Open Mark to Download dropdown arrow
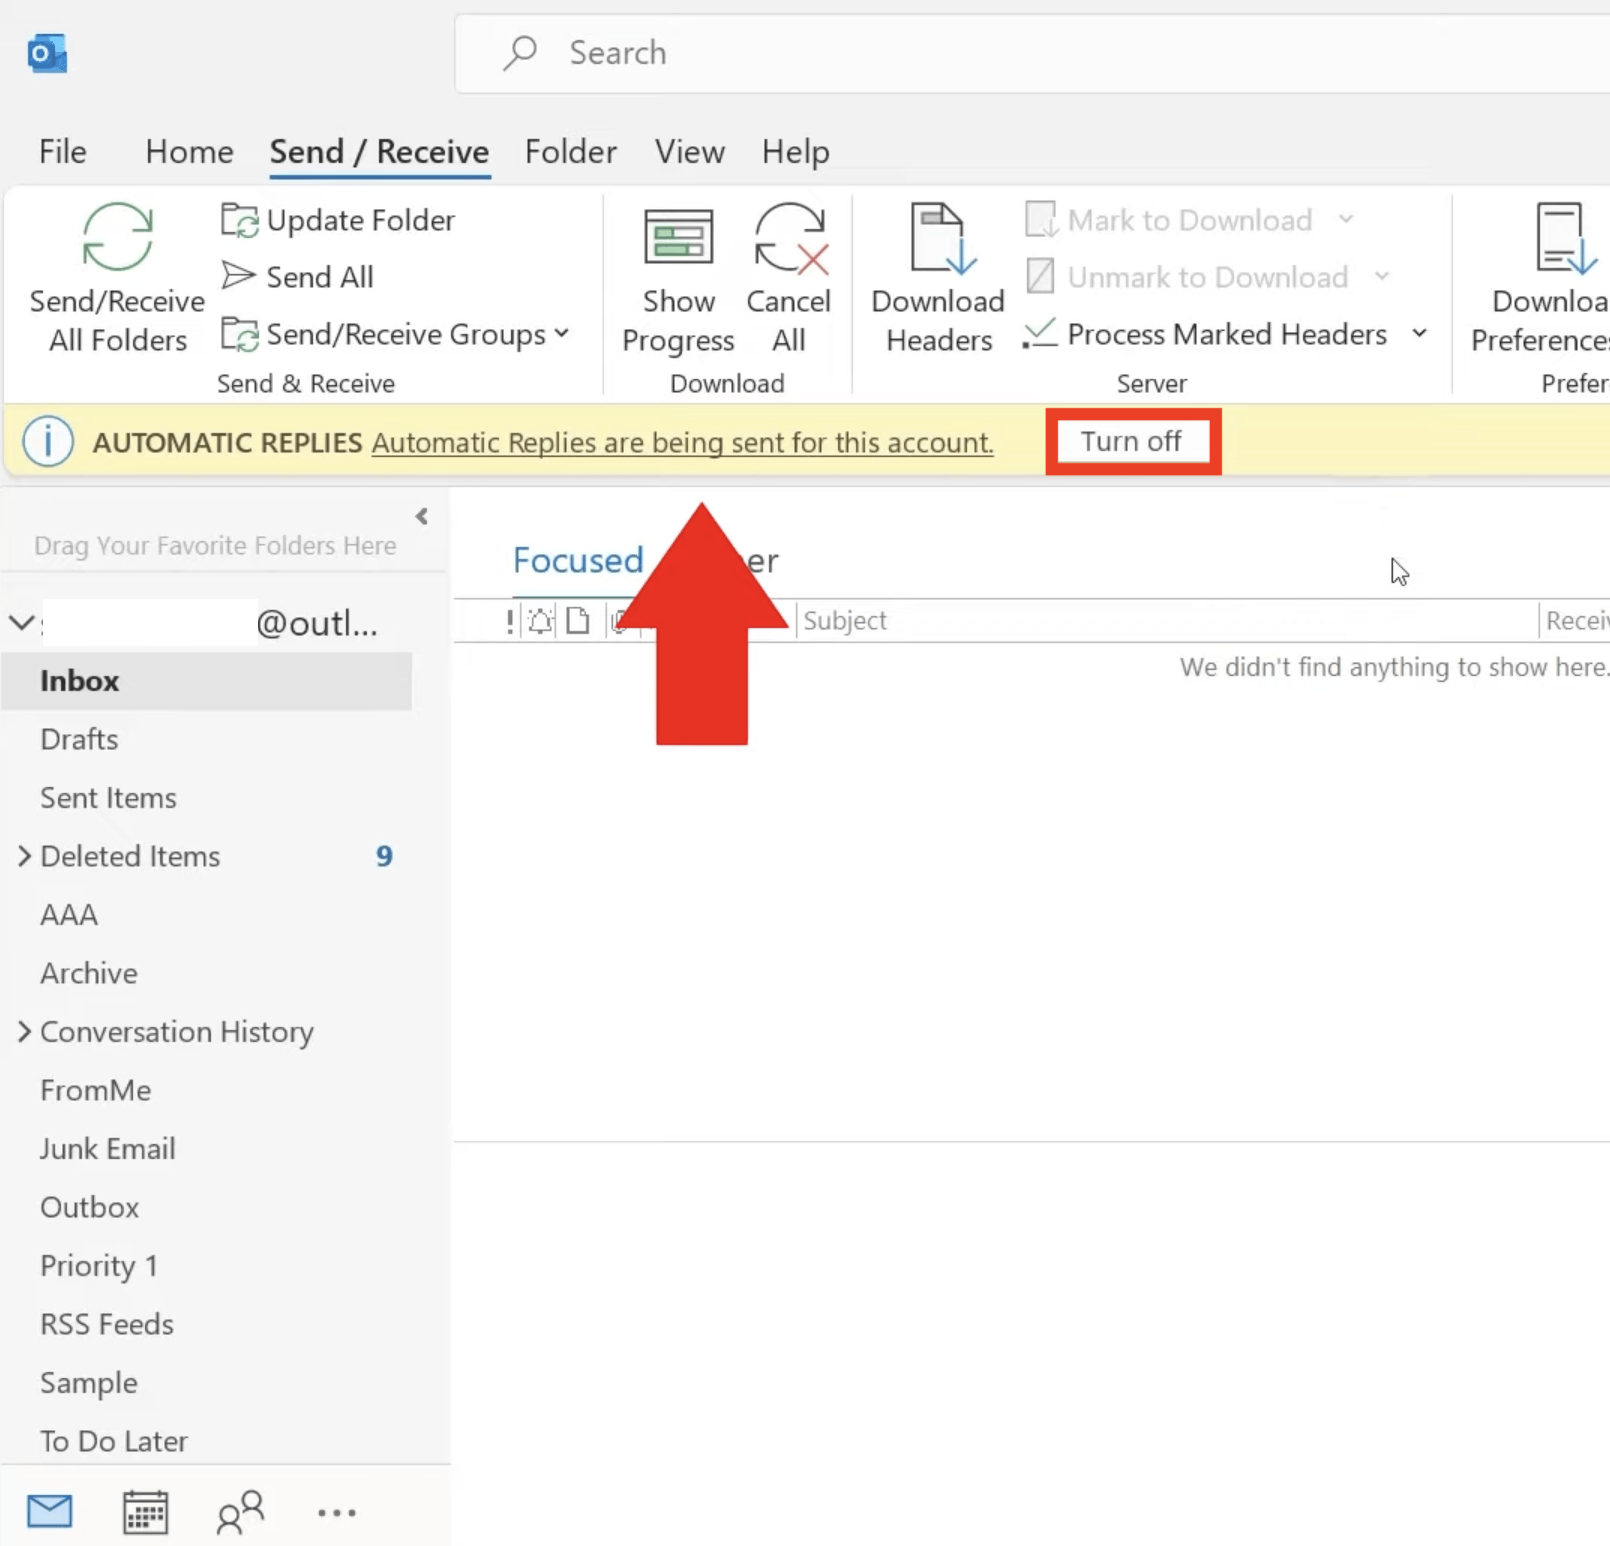 coord(1346,219)
